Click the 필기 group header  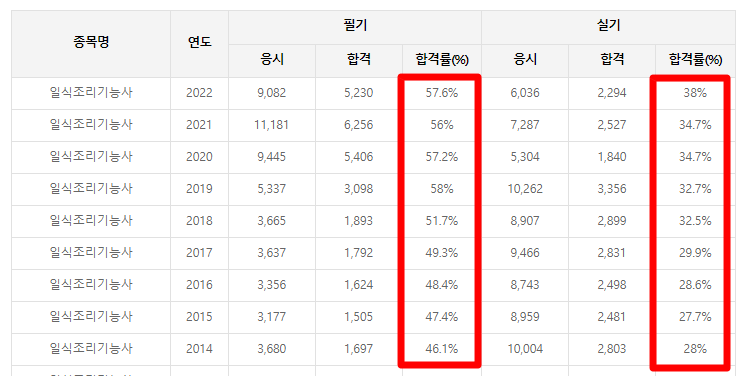pos(355,25)
